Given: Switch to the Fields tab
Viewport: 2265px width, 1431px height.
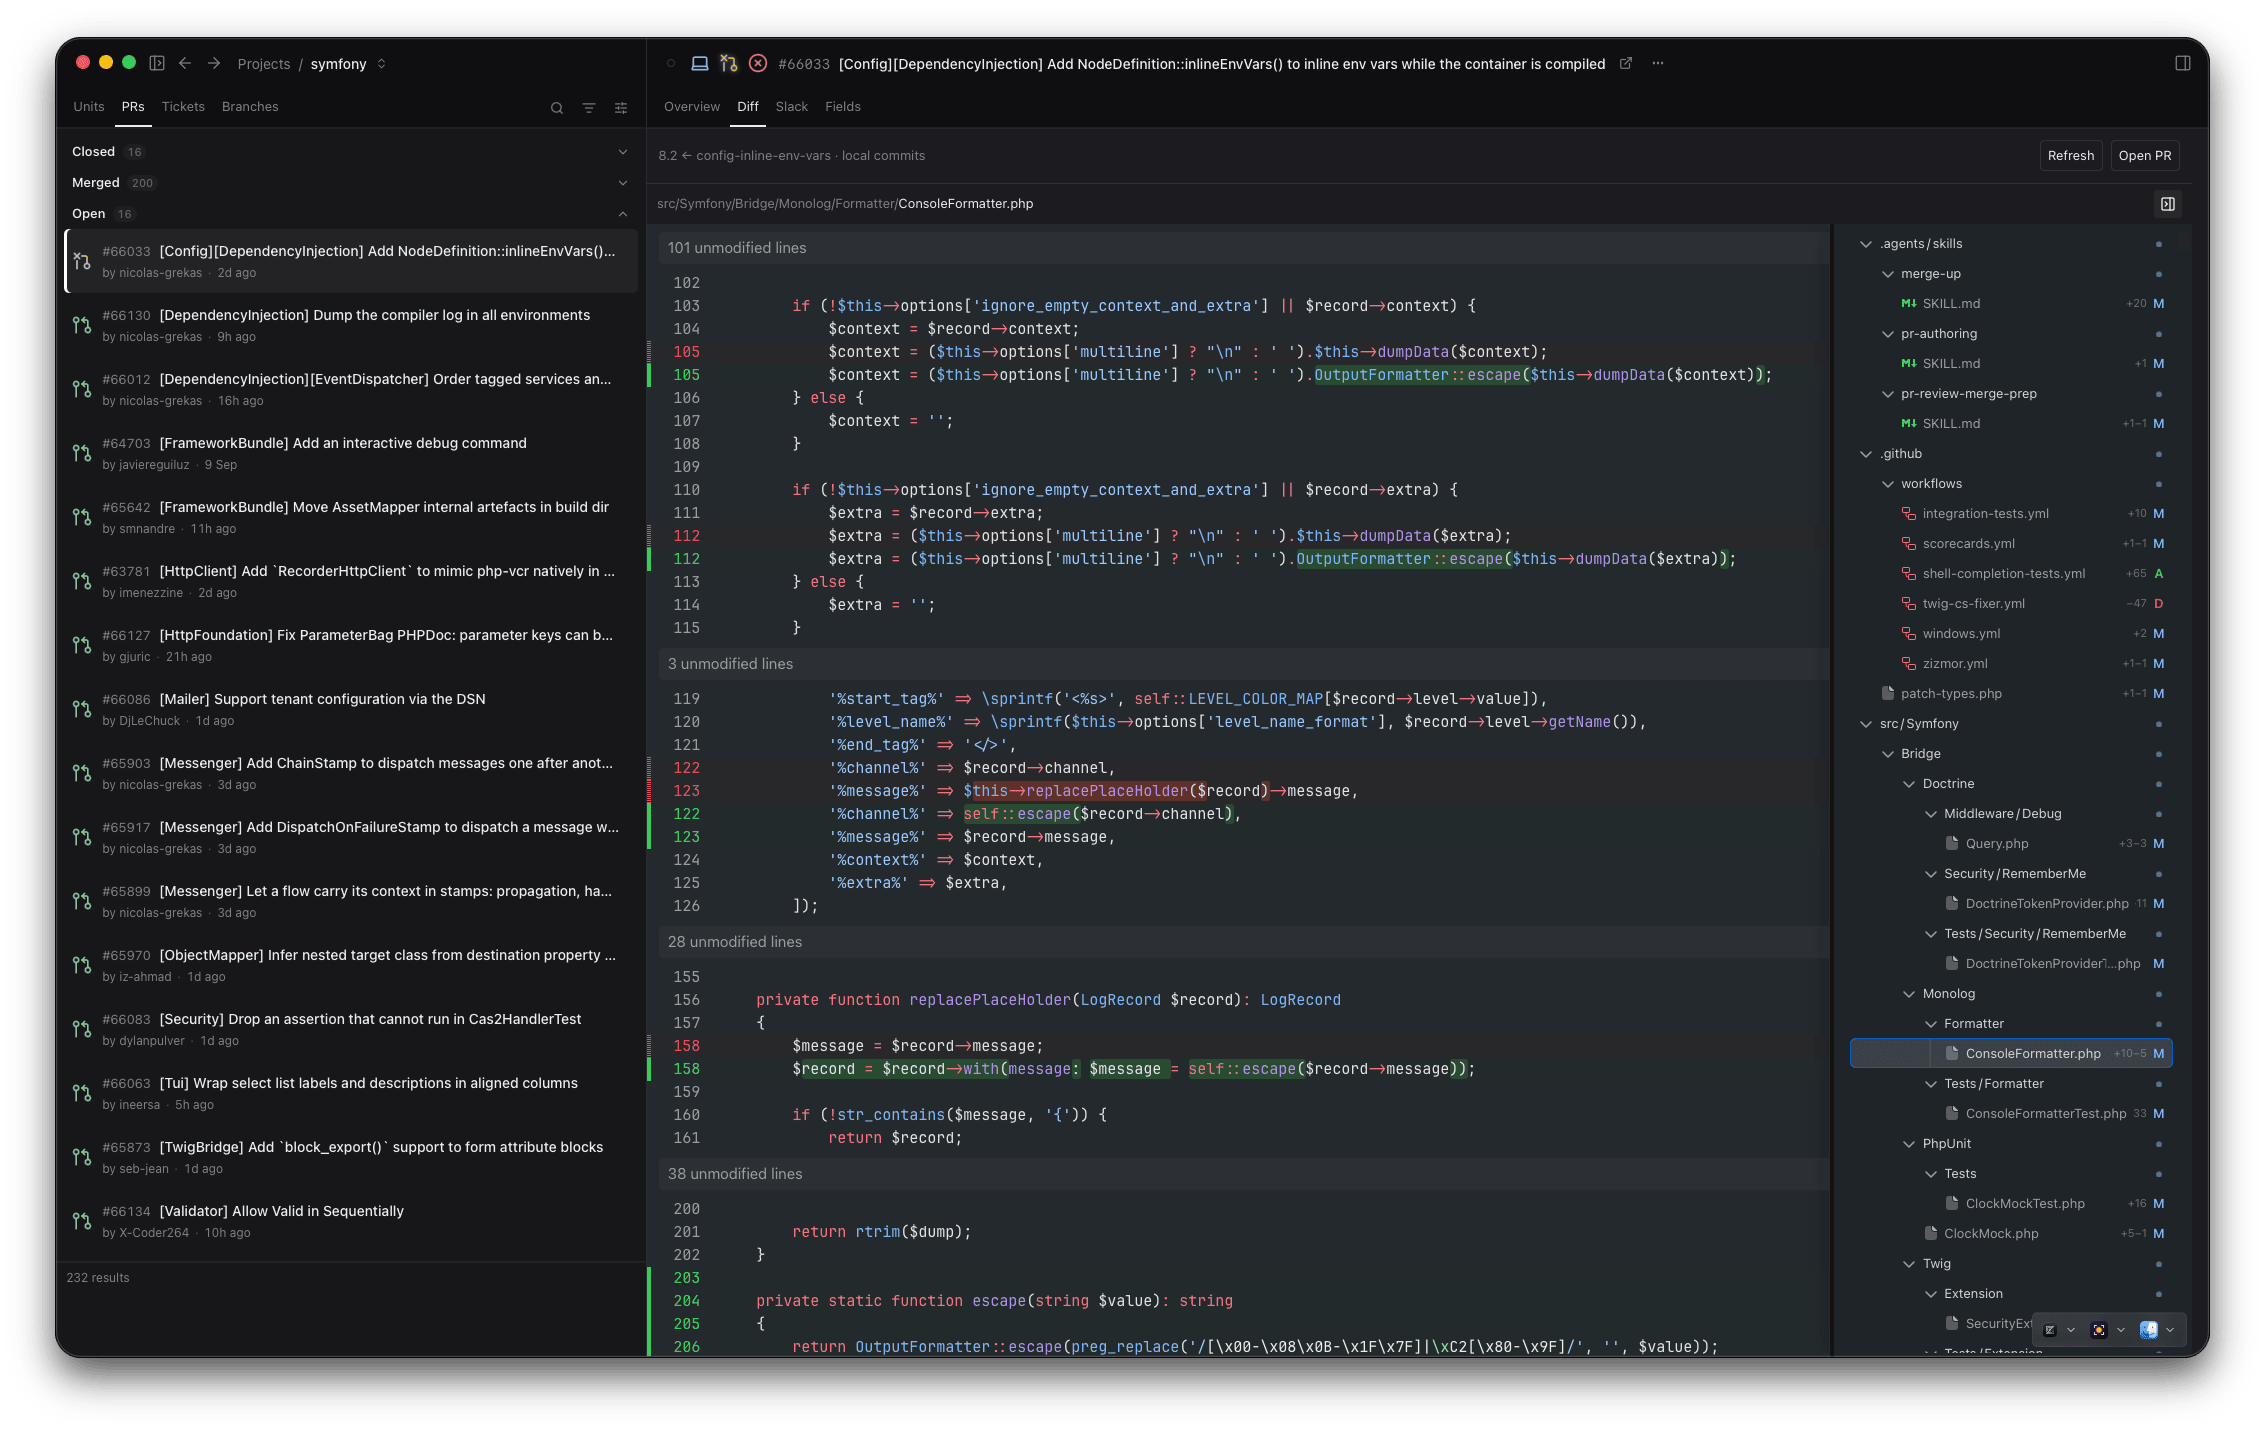Looking at the screenshot, I should (843, 107).
